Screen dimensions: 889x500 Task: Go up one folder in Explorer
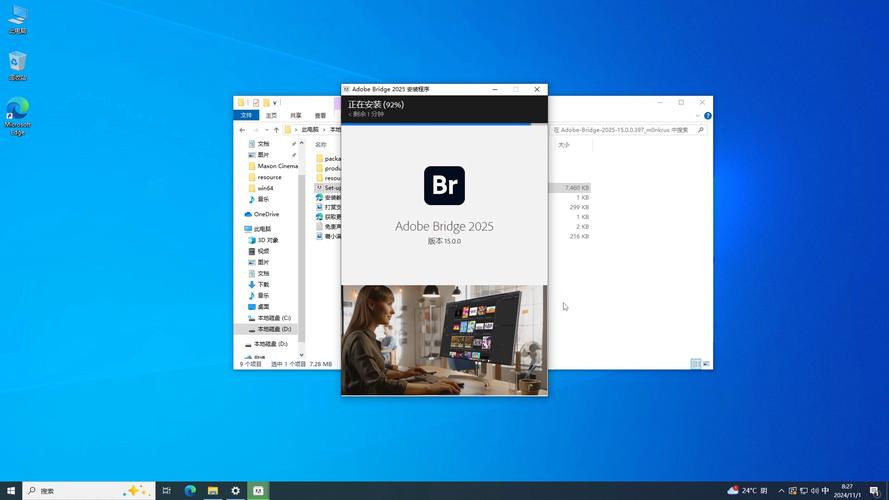pyautogui.click(x=276, y=130)
